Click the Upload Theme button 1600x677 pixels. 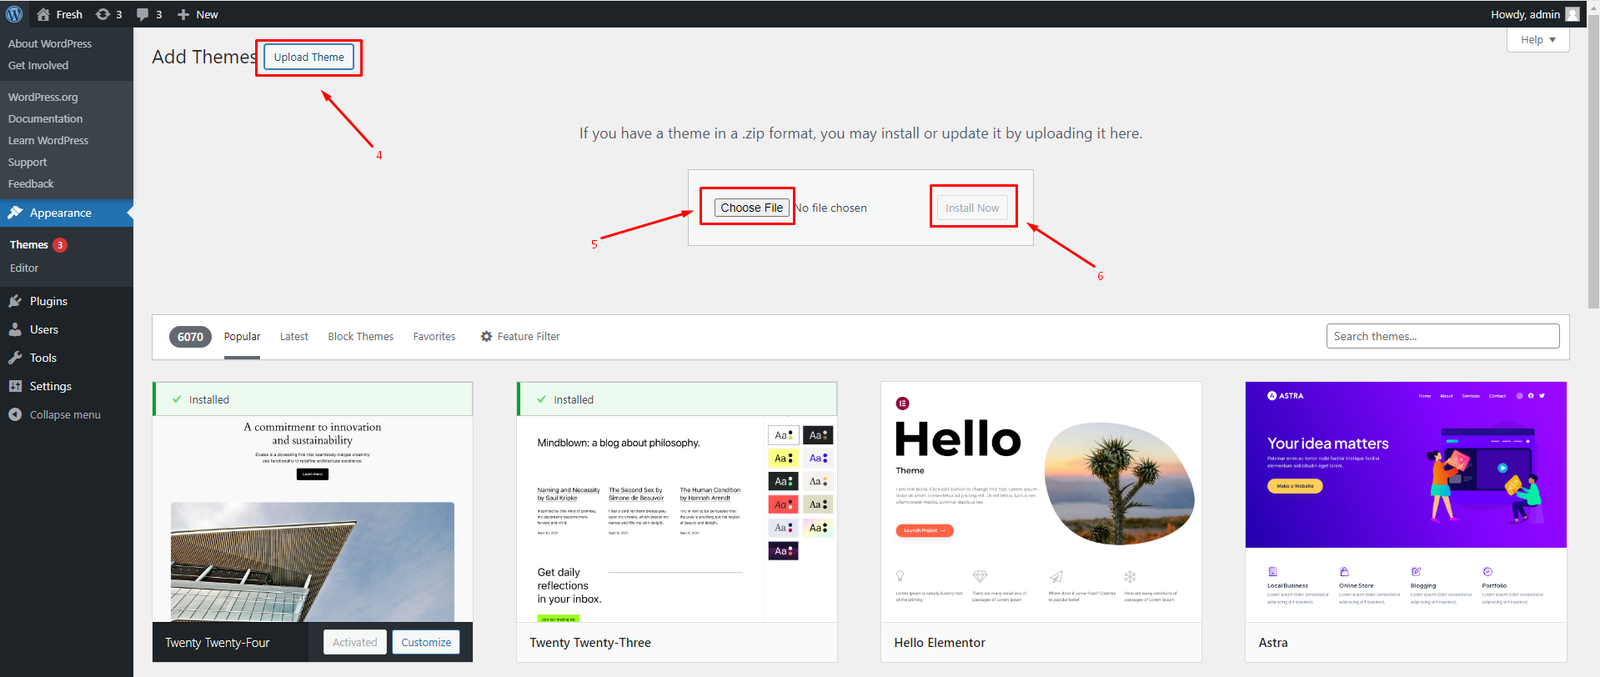(309, 57)
